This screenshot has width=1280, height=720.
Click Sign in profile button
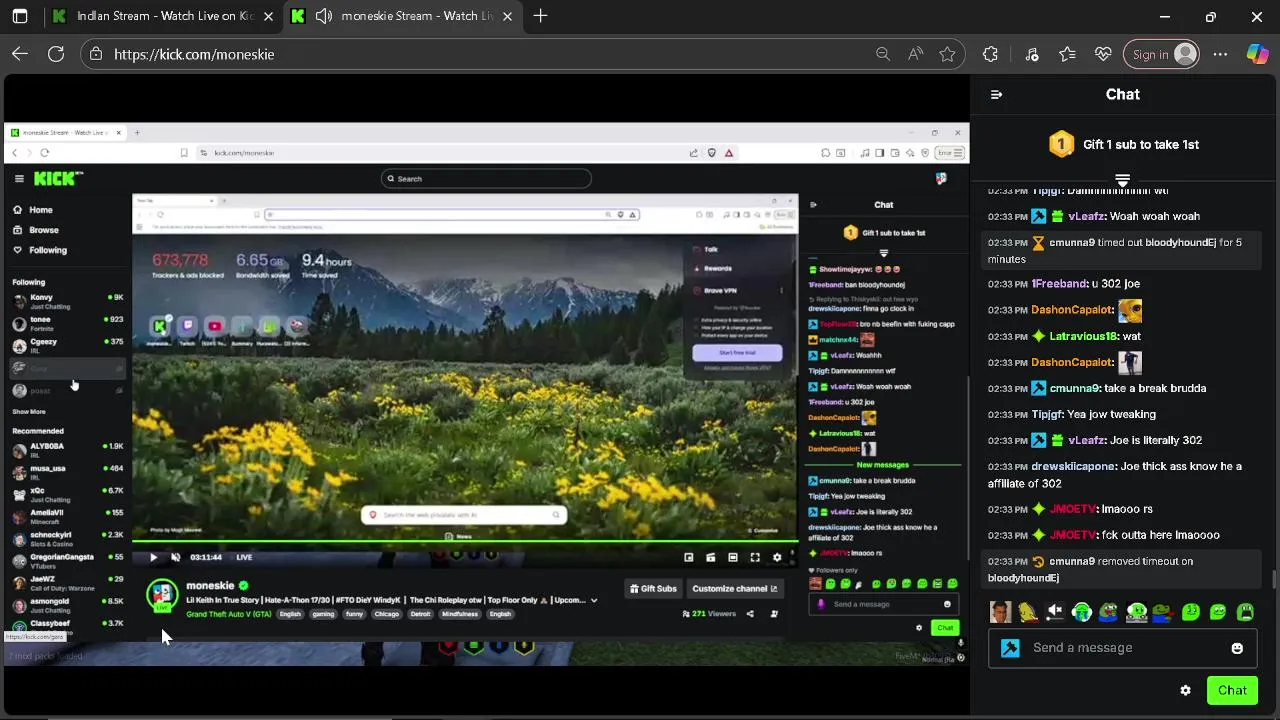coord(1161,54)
